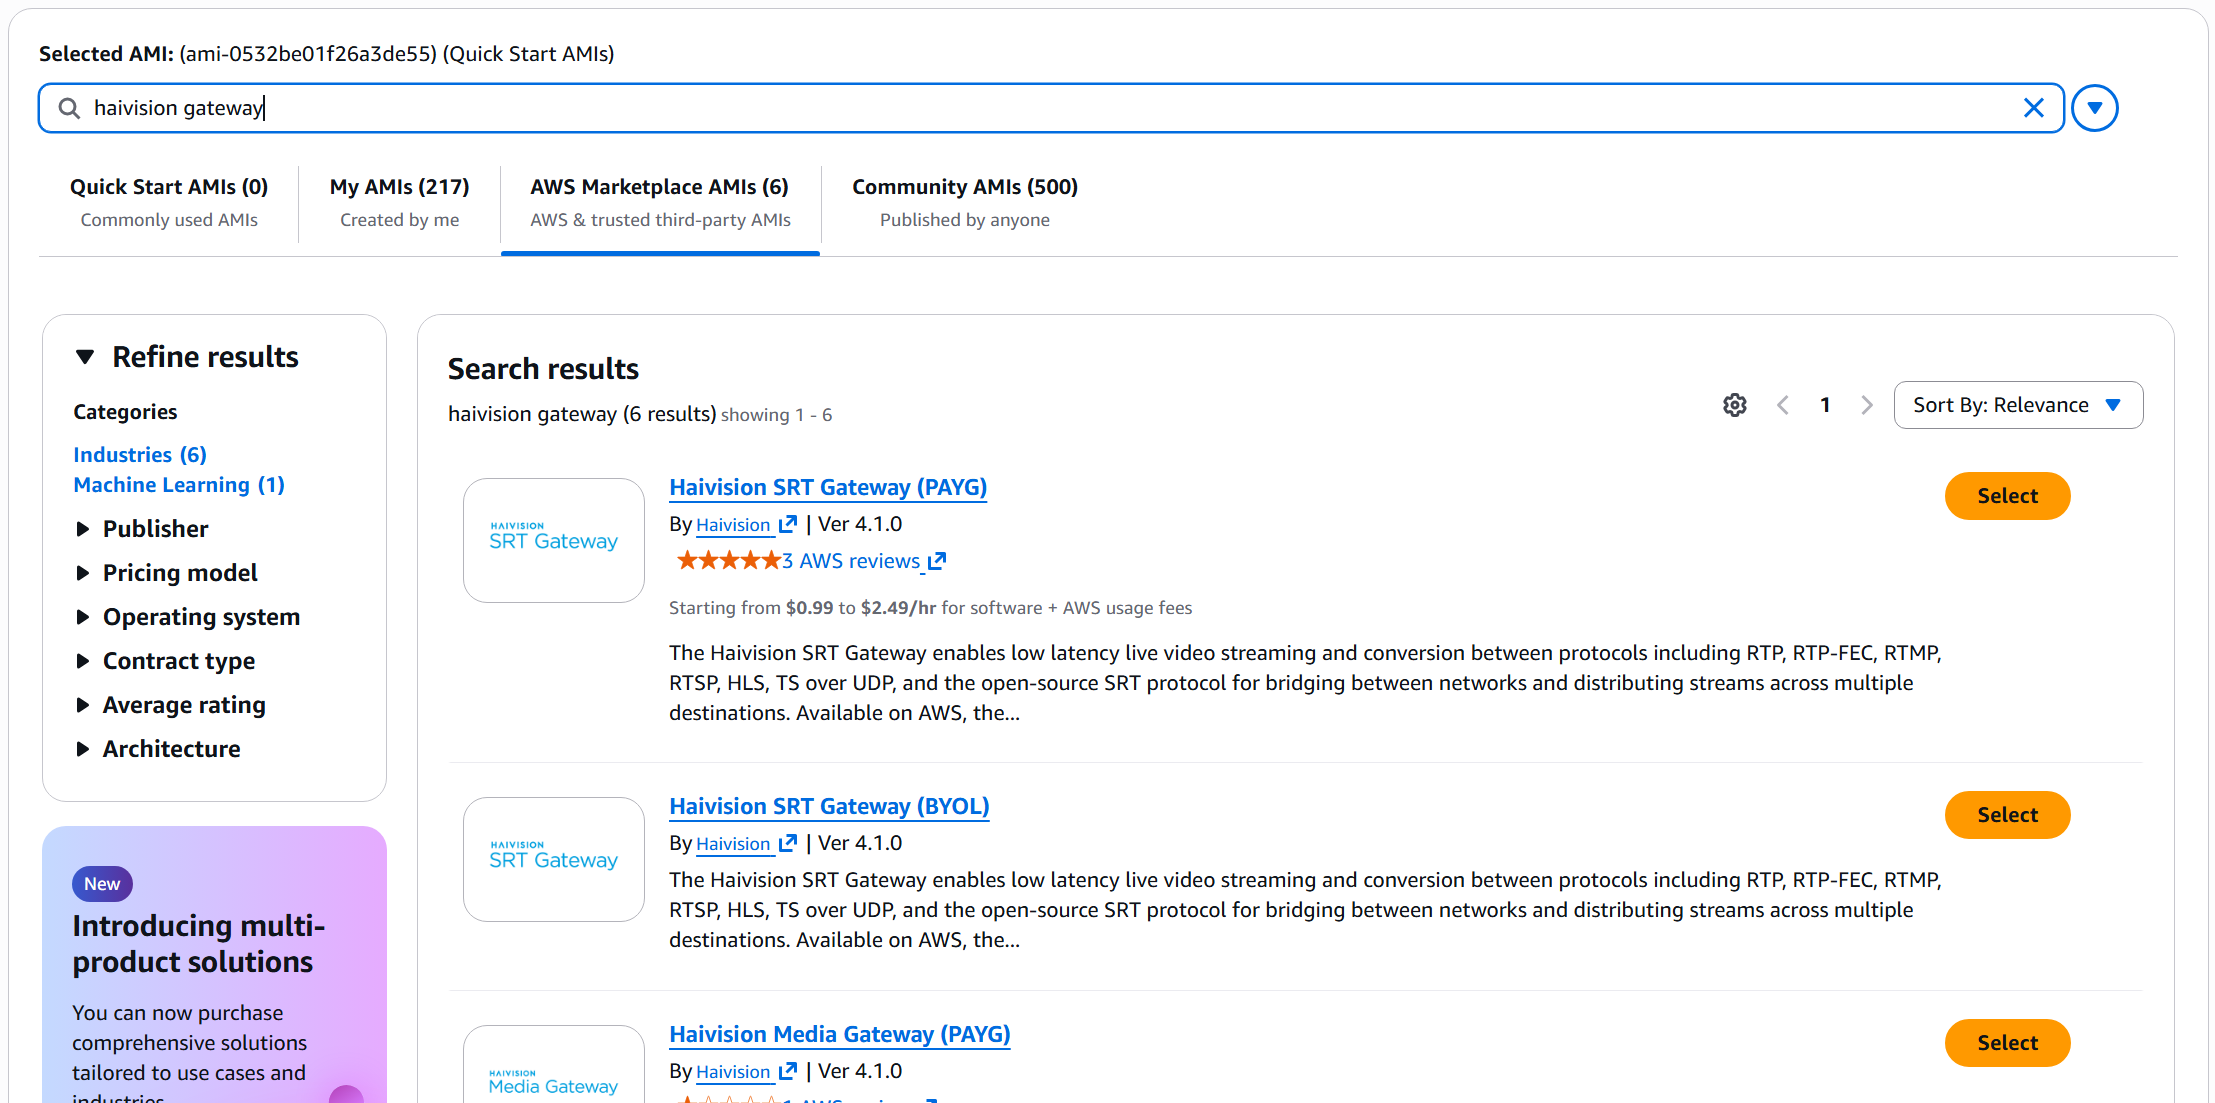The width and height of the screenshot is (2215, 1103).
Task: Filter results by Industries category
Action: click(139, 454)
